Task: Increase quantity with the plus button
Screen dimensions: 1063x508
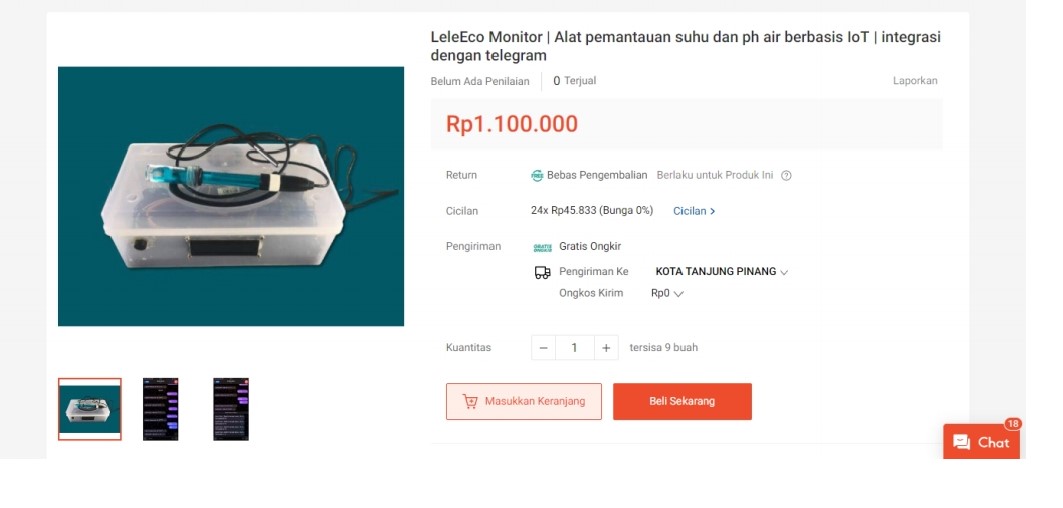Action: coord(606,348)
